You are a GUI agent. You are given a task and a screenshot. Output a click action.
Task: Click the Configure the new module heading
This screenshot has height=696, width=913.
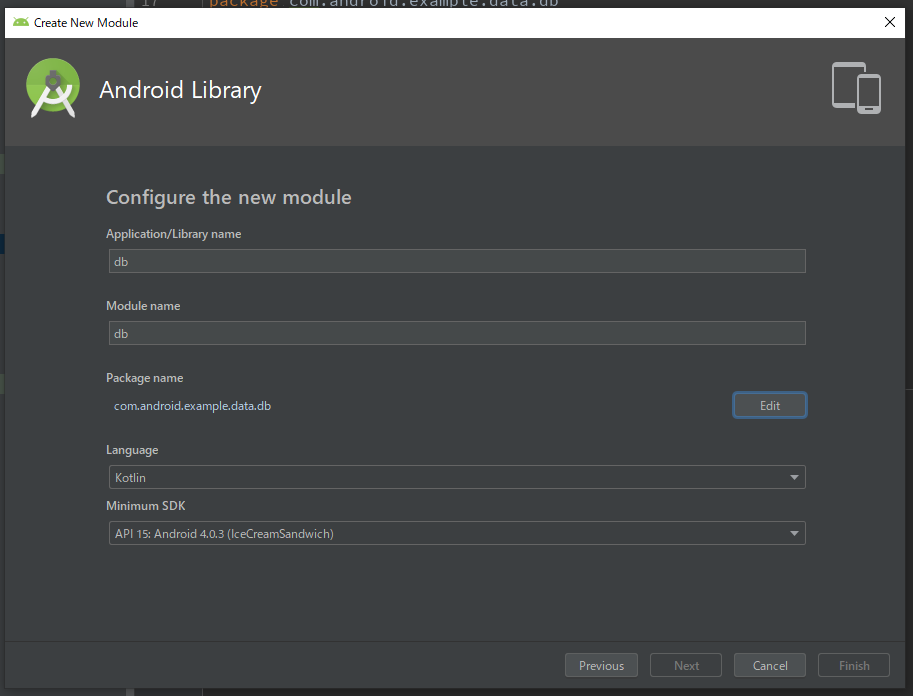228,197
